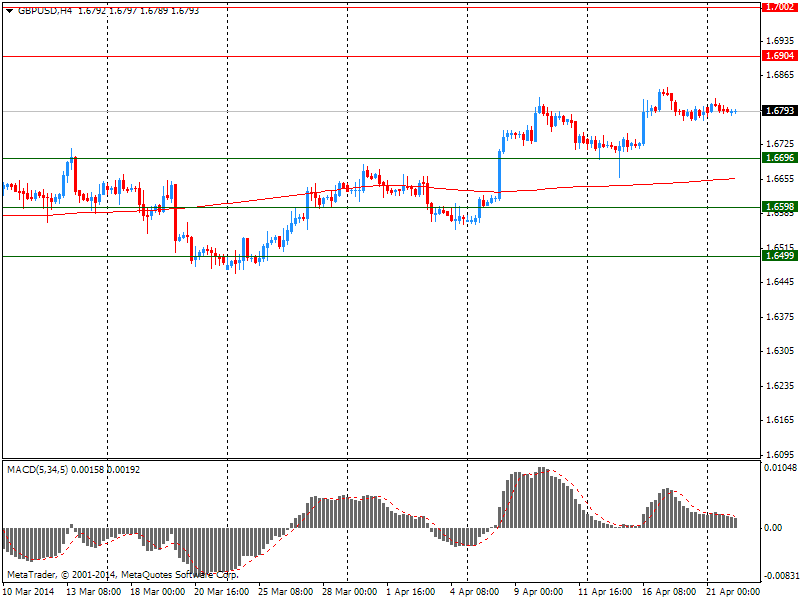Click the 16 Apr 08:00 time label
Viewport: 800px width, 600px height.
669,592
